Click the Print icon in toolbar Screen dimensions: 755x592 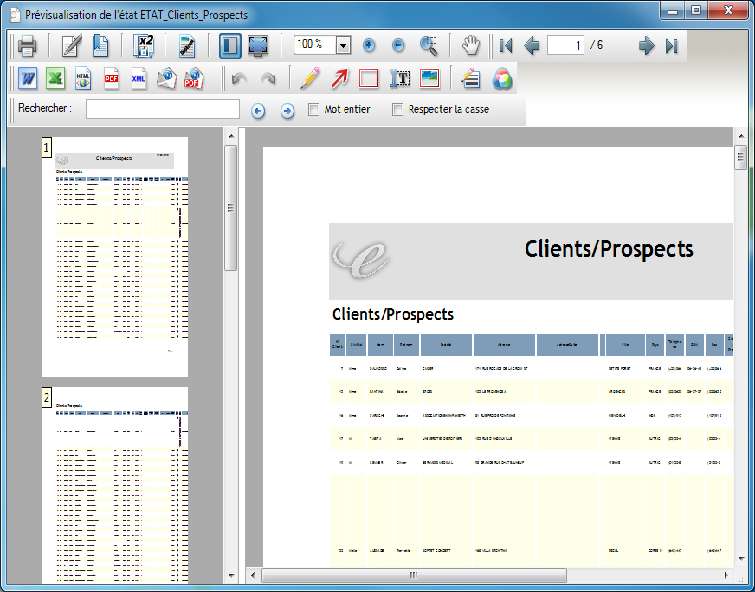[x=27, y=46]
